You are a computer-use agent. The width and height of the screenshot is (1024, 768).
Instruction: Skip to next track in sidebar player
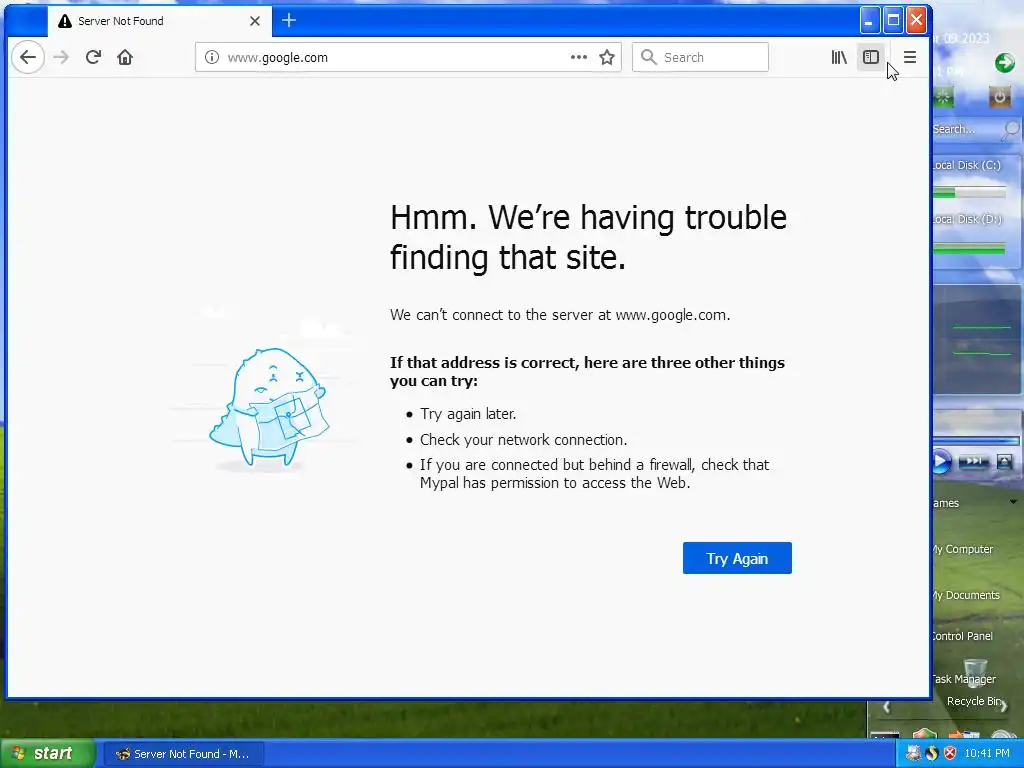973,462
